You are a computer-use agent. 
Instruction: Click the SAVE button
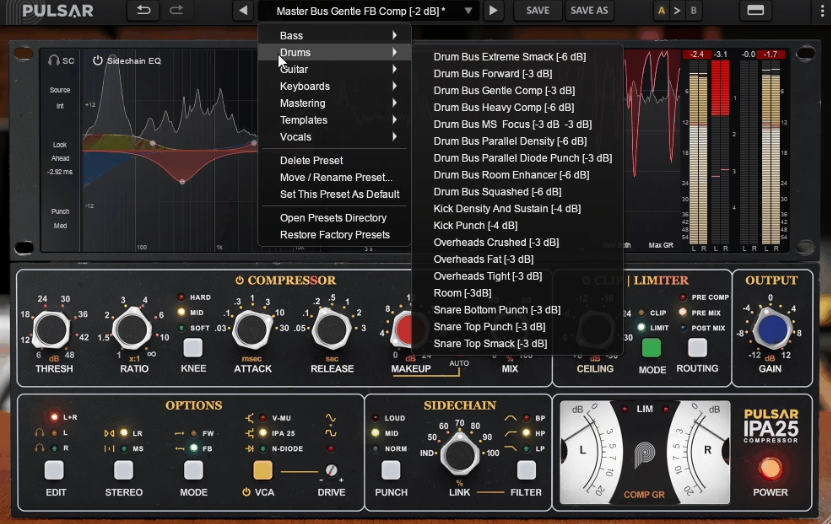click(x=537, y=11)
